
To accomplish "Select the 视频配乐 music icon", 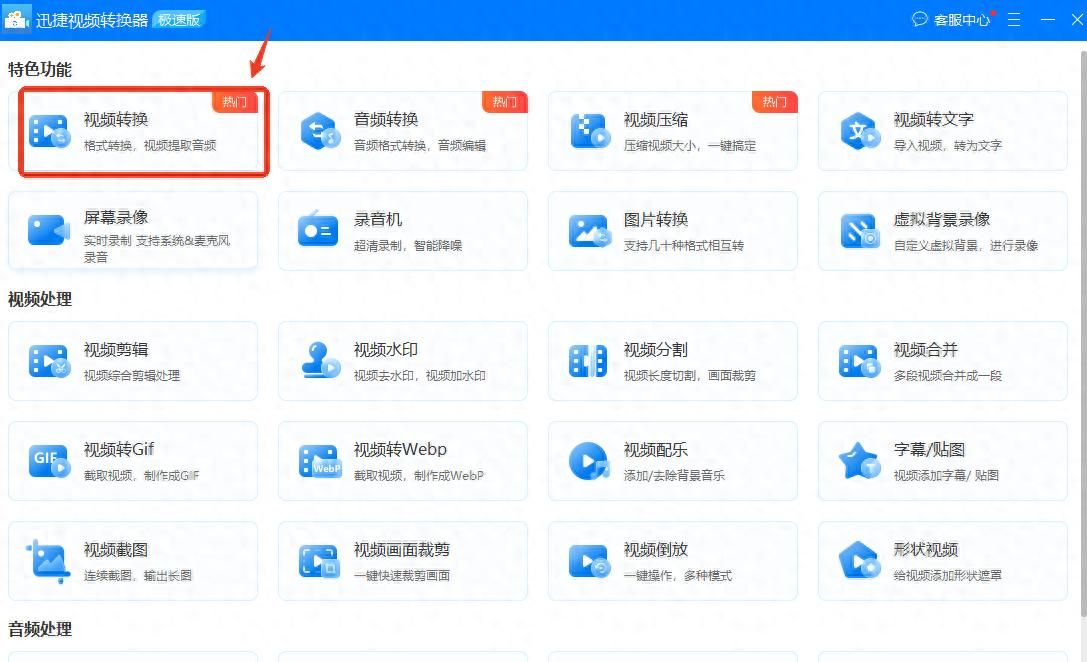I will (589, 461).
